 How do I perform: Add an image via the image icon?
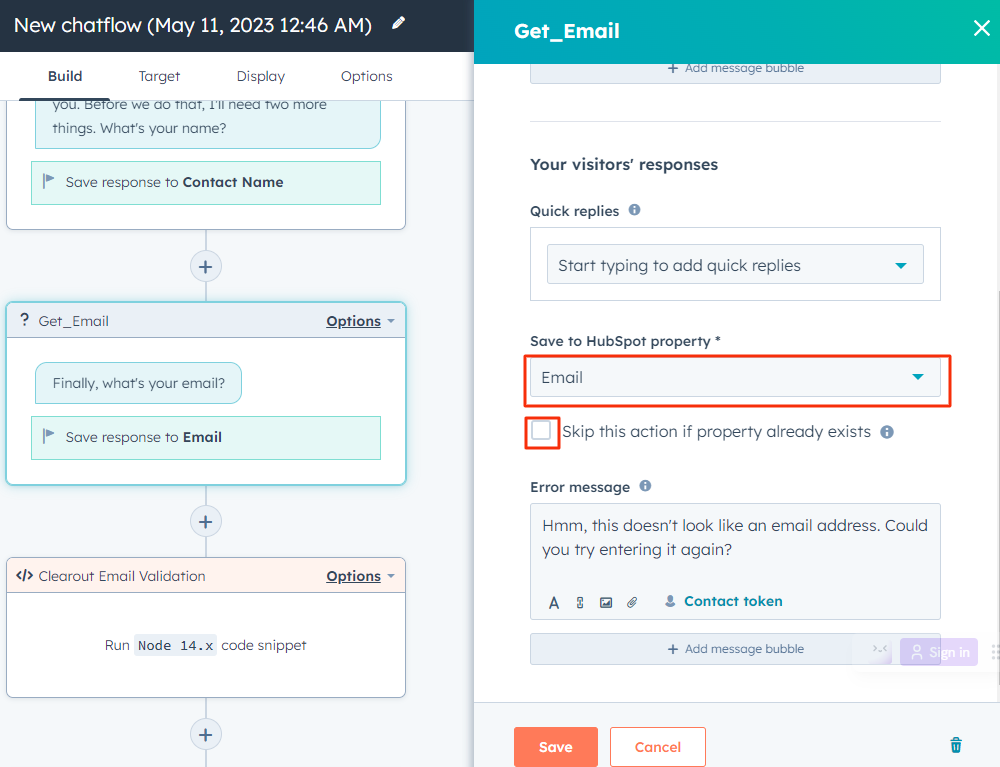[606, 602]
